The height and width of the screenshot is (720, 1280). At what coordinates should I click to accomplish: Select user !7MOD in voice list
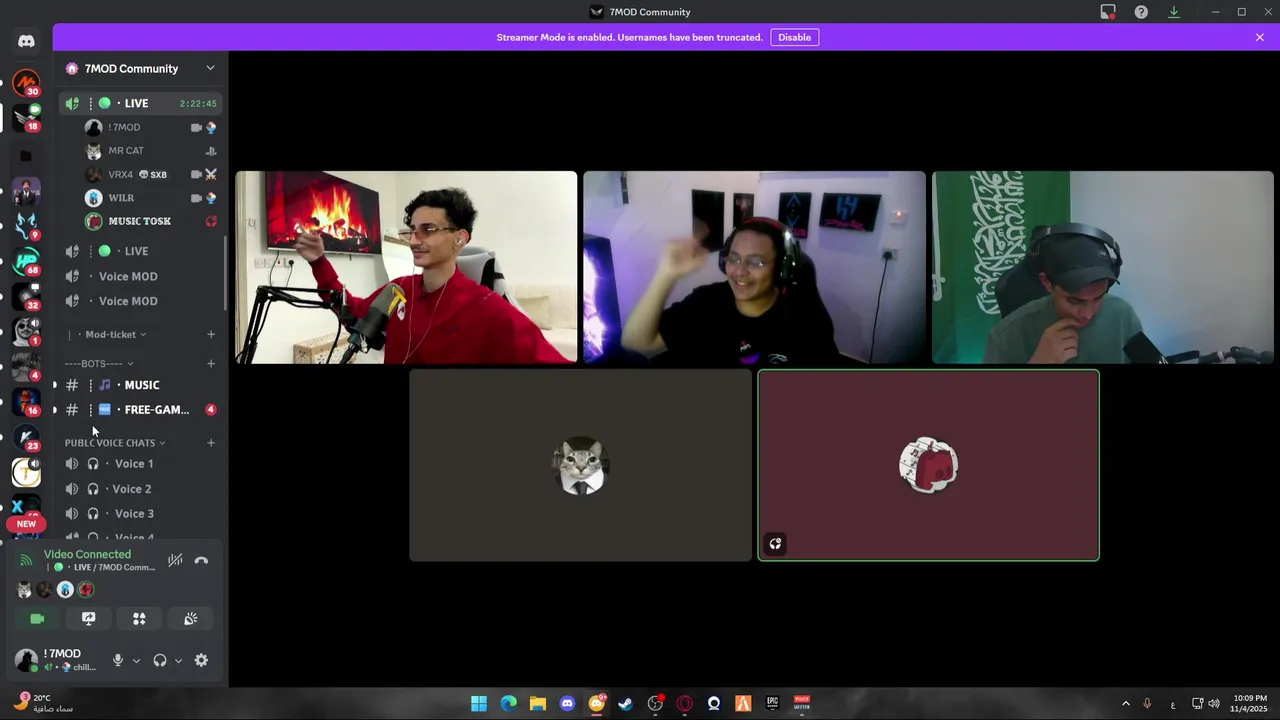(151, 127)
